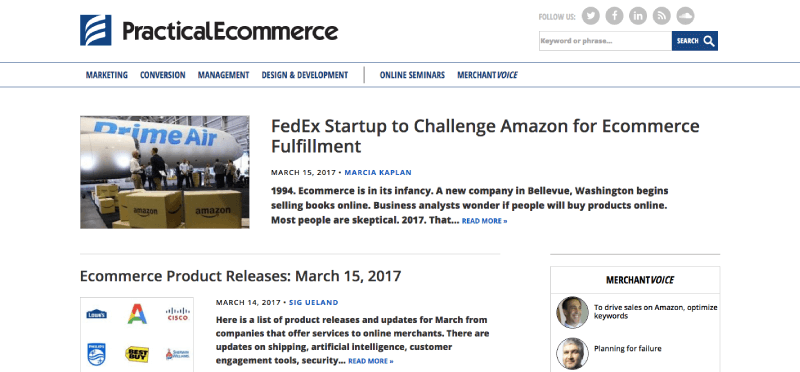Image resolution: width=800 pixels, height=372 pixels.
Task: Open the 'Planning for failure' post
Action: click(x=628, y=349)
